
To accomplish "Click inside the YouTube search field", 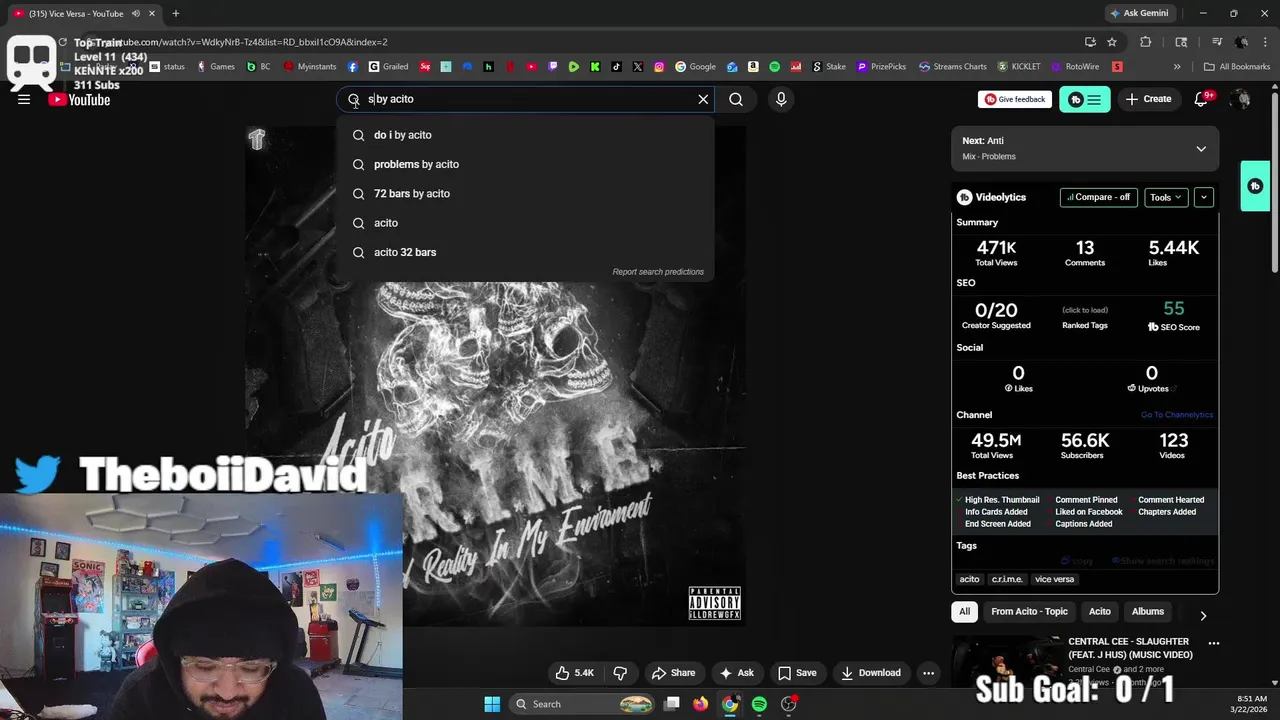I will (x=525, y=99).
